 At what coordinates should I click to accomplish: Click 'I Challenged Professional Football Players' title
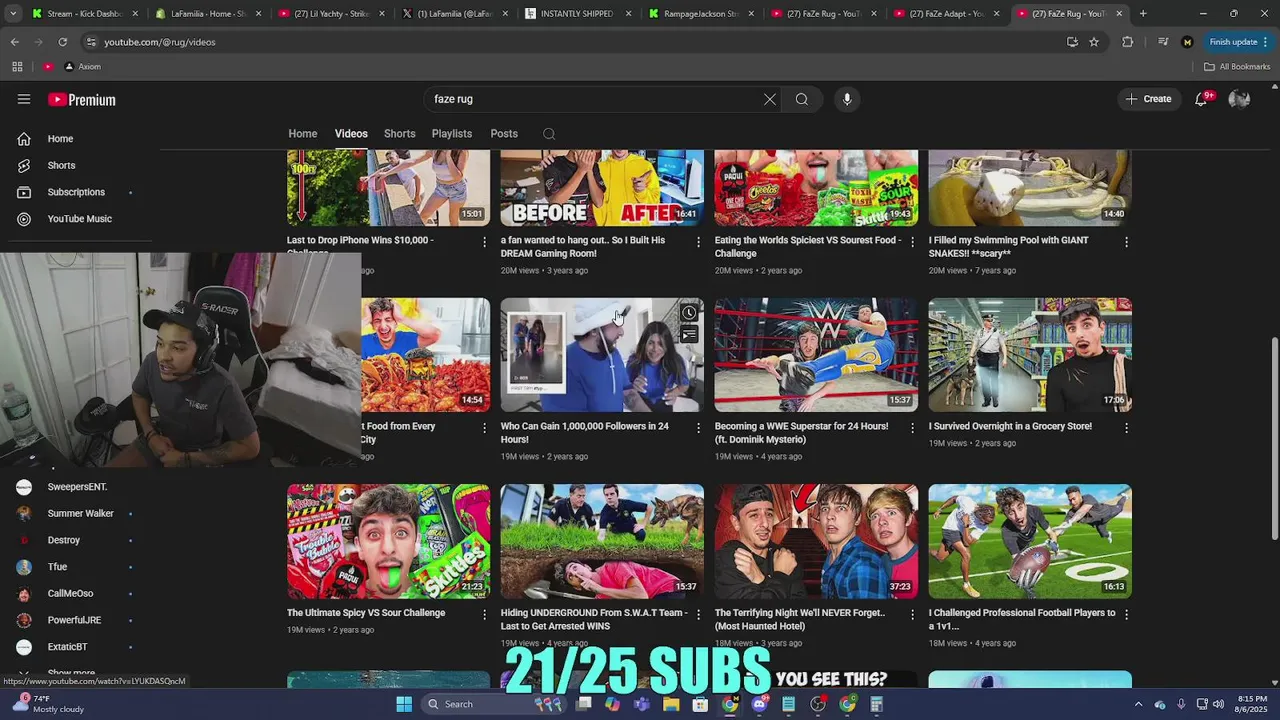click(1022, 619)
